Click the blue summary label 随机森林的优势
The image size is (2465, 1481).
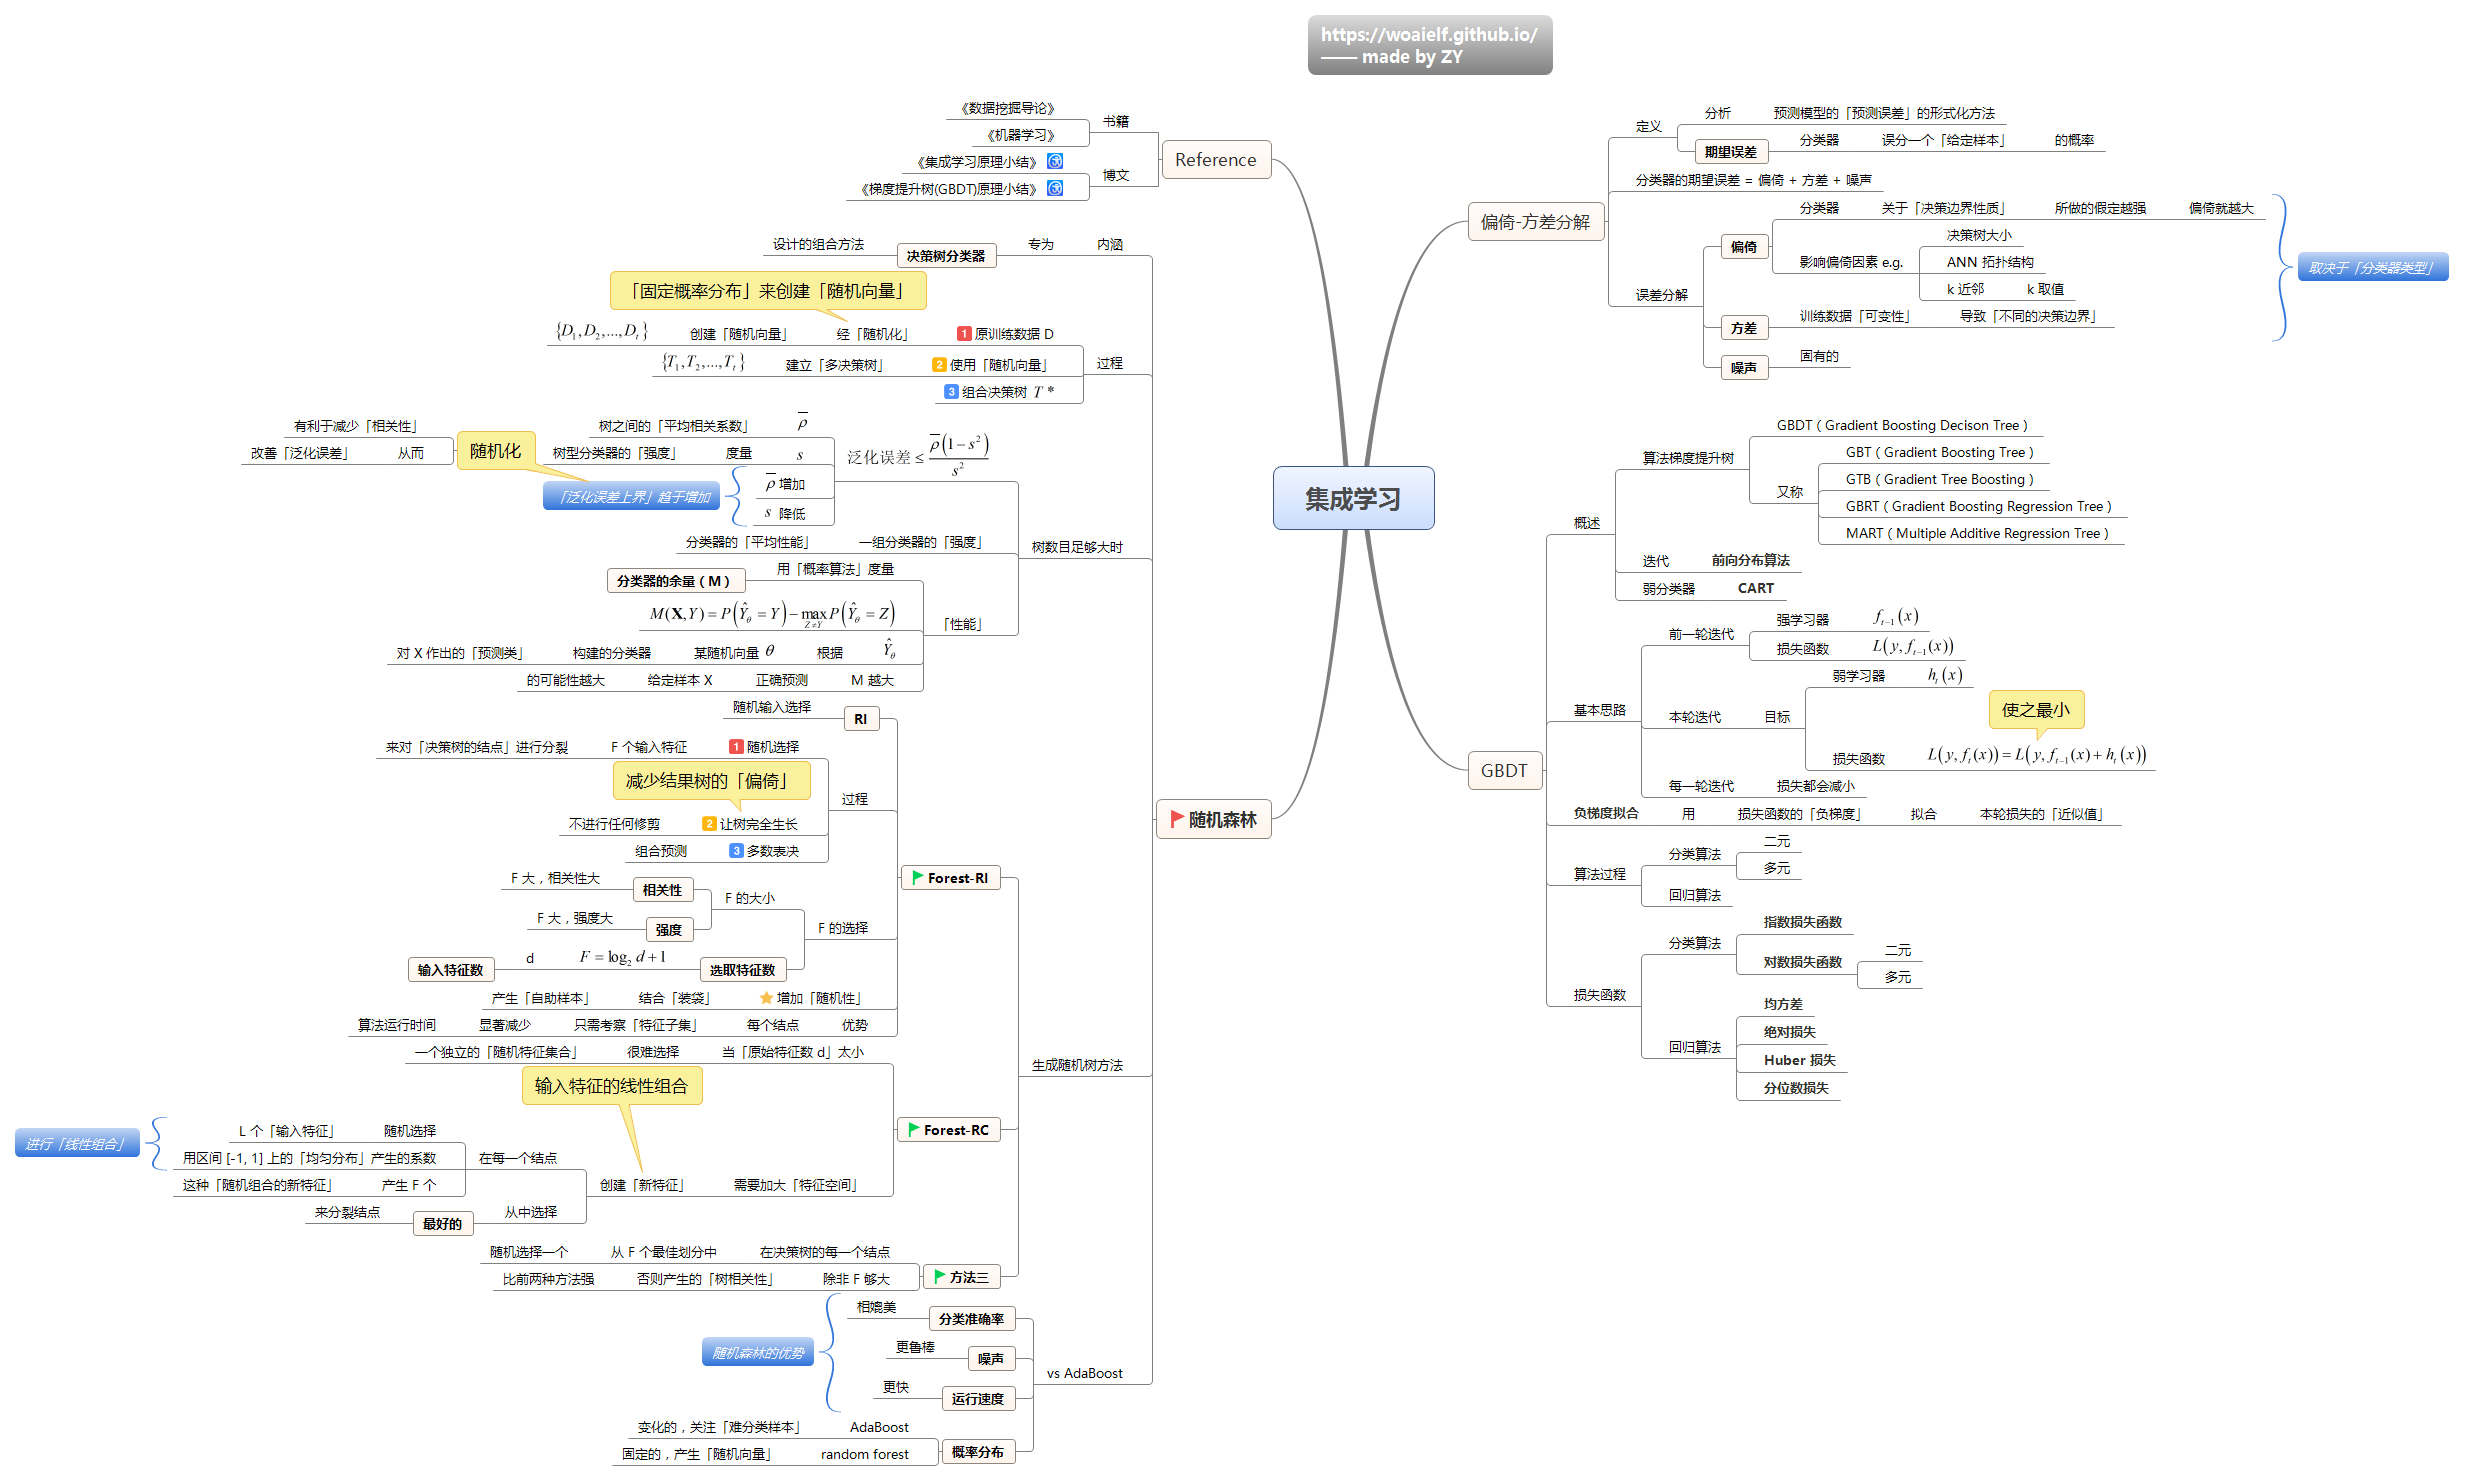coord(758,1353)
